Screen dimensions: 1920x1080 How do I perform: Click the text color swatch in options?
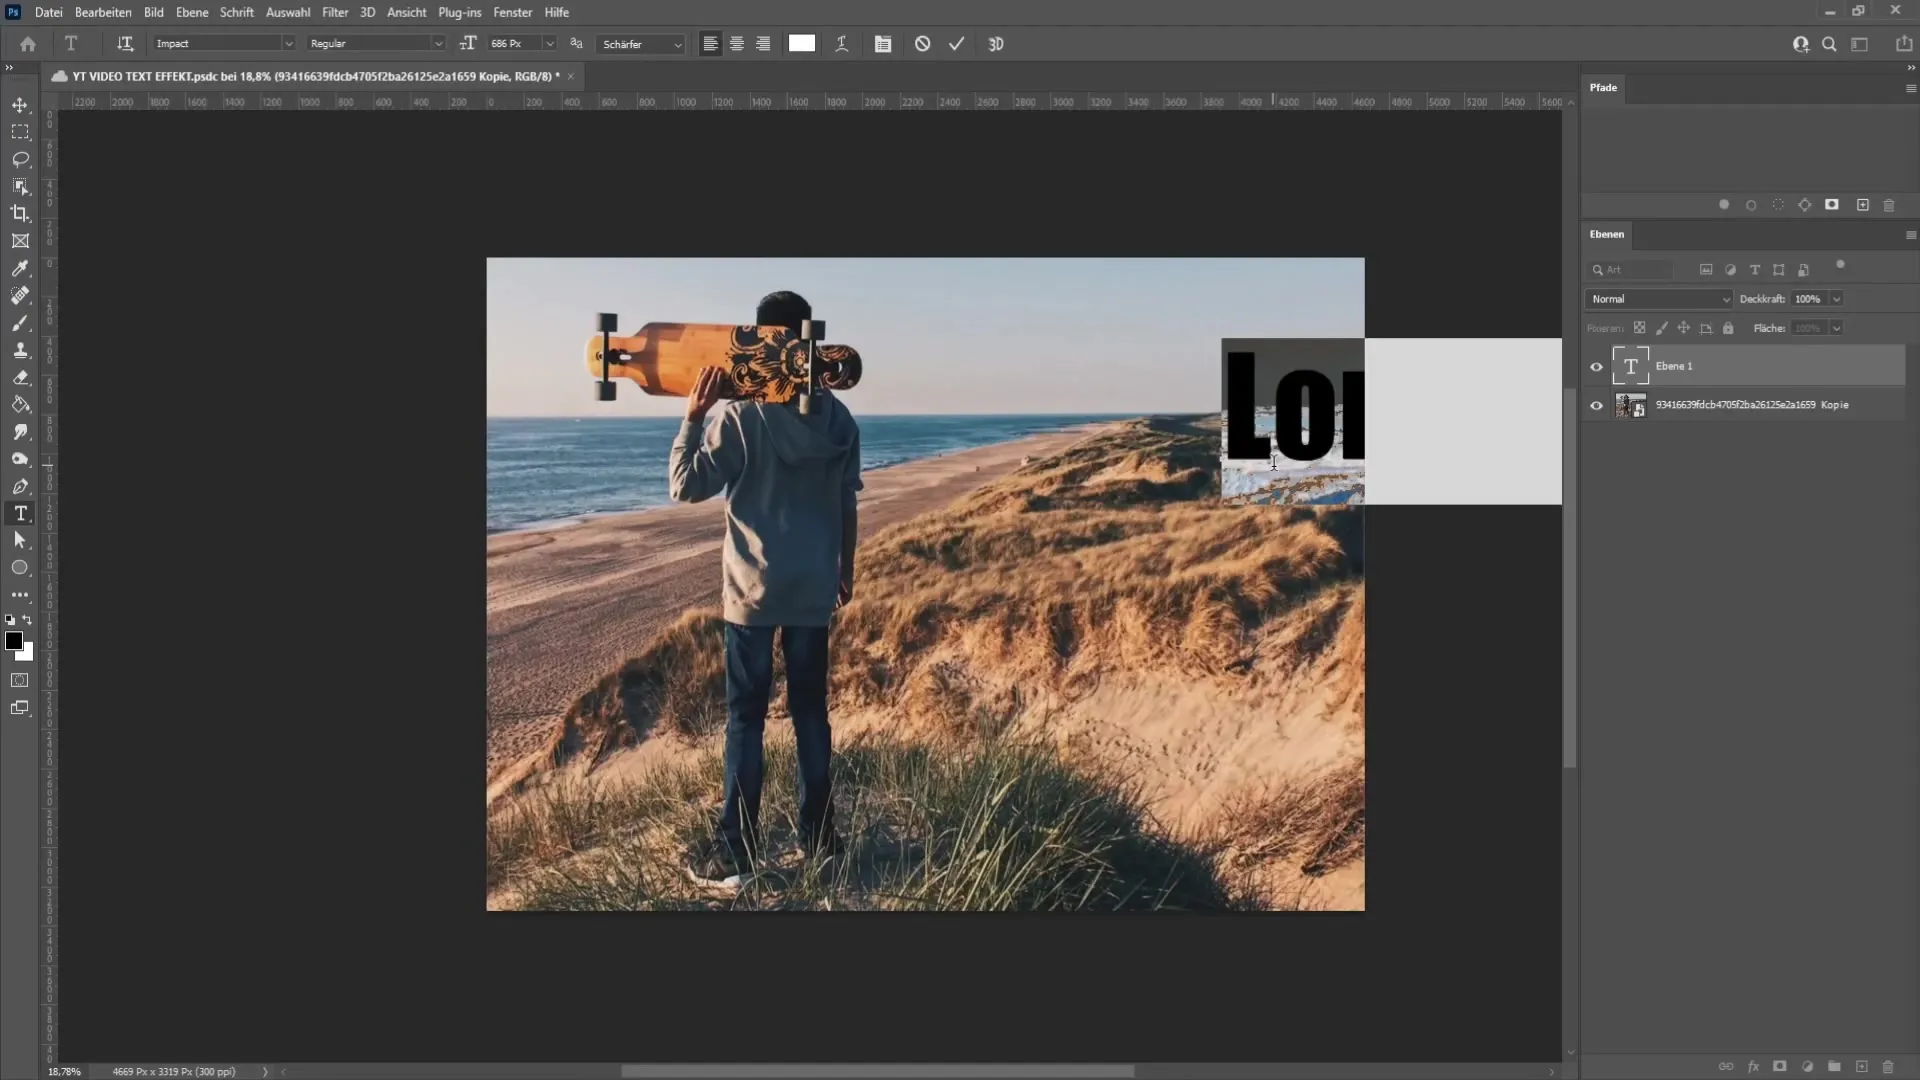click(802, 43)
